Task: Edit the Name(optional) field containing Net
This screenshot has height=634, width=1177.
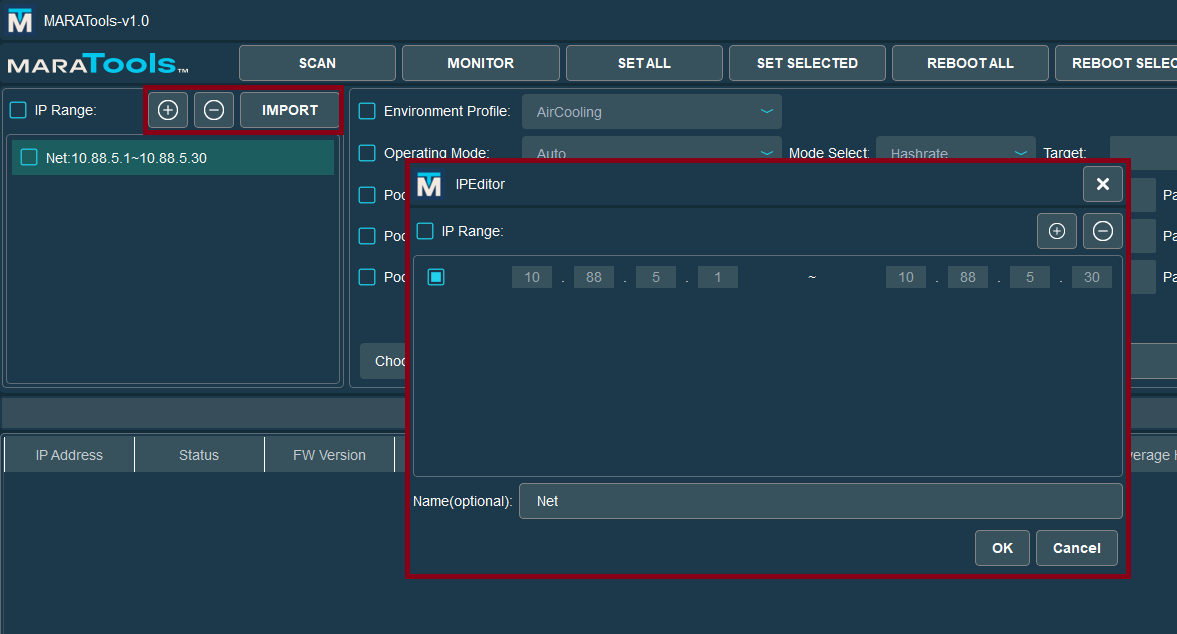Action: point(820,501)
